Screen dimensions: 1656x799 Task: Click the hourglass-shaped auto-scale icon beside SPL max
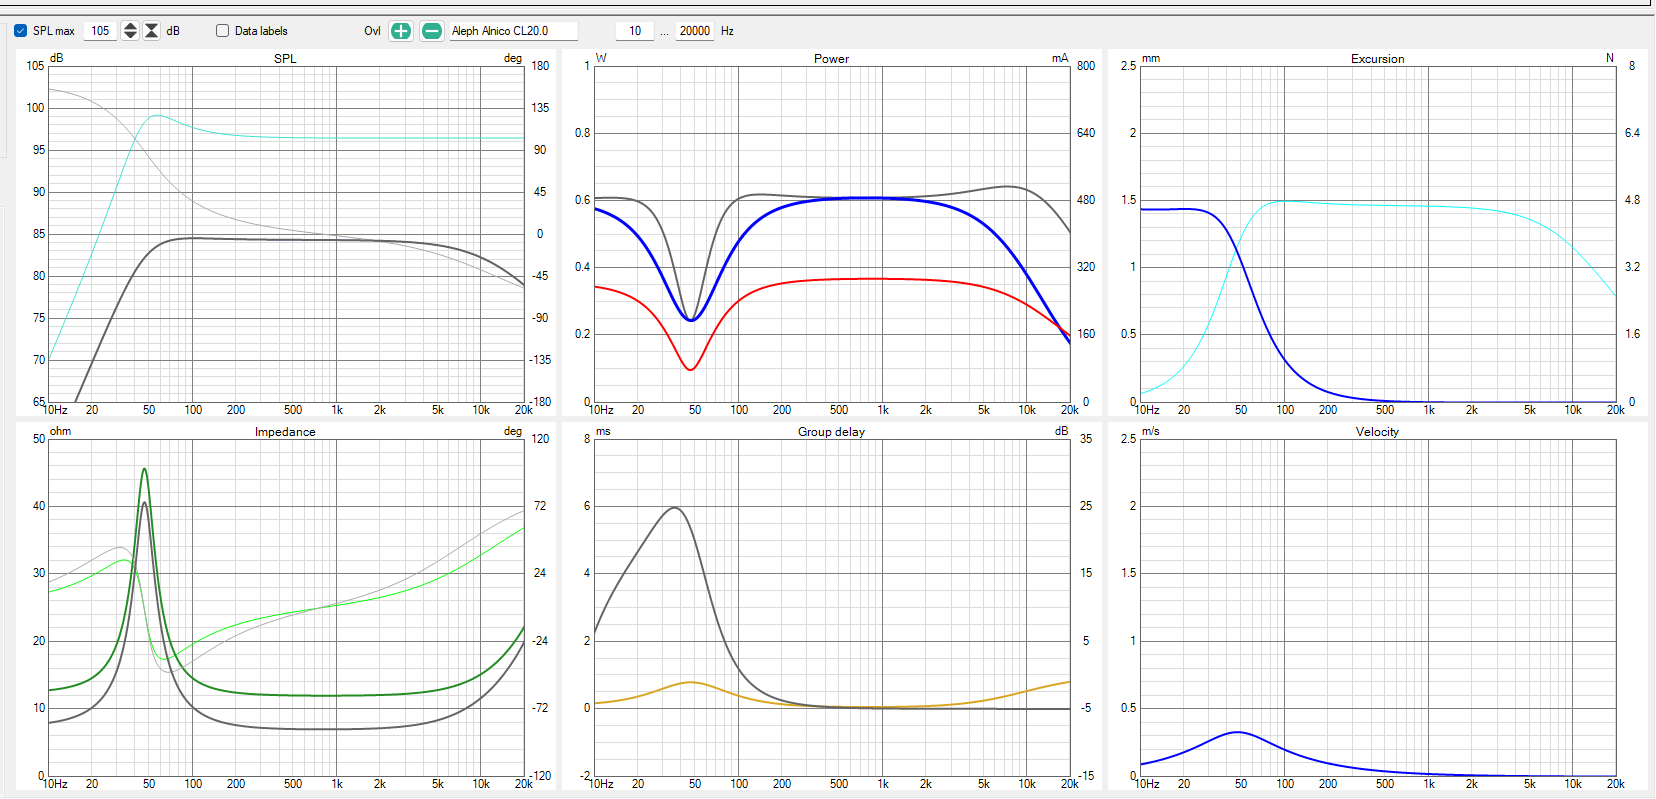[x=151, y=31]
